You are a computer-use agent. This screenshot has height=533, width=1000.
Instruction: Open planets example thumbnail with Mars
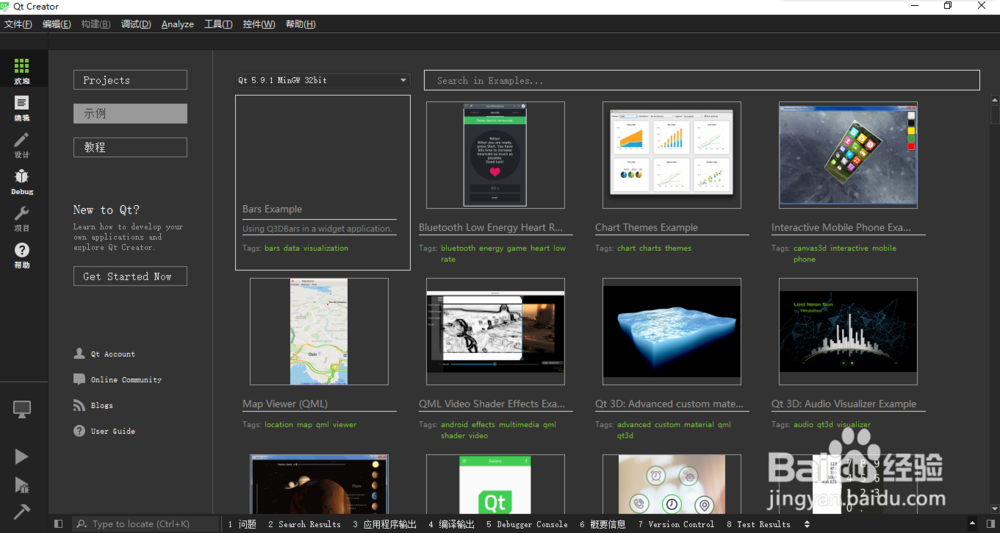click(x=319, y=485)
